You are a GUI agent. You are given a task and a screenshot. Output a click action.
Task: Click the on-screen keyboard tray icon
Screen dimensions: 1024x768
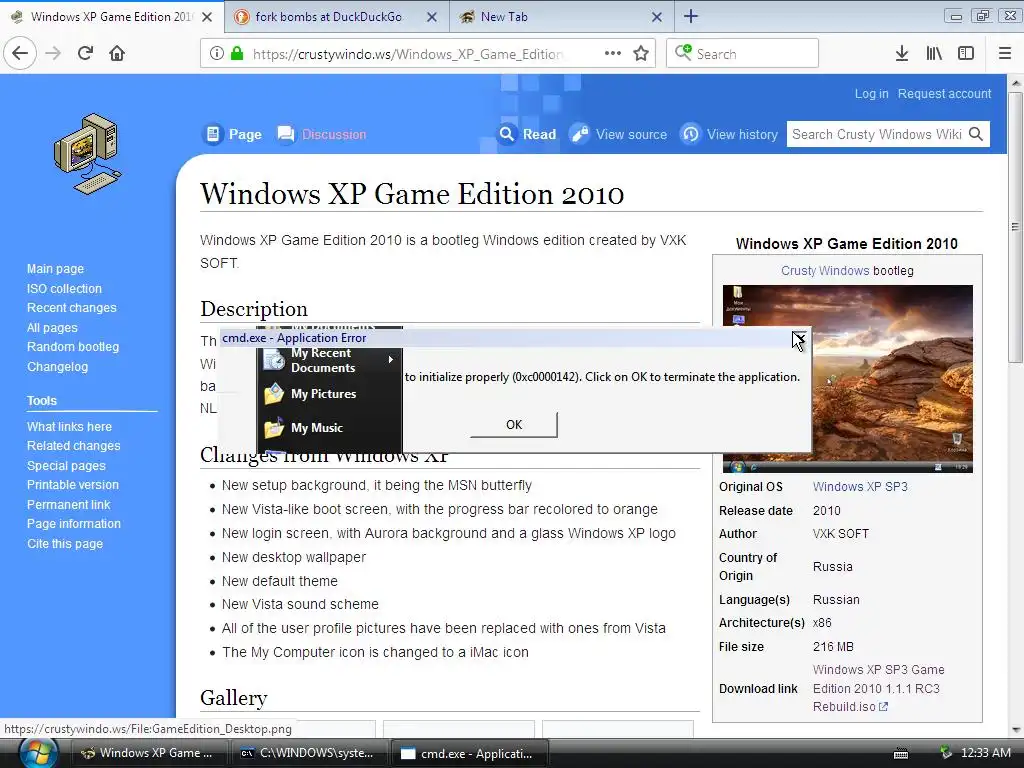[x=901, y=754]
